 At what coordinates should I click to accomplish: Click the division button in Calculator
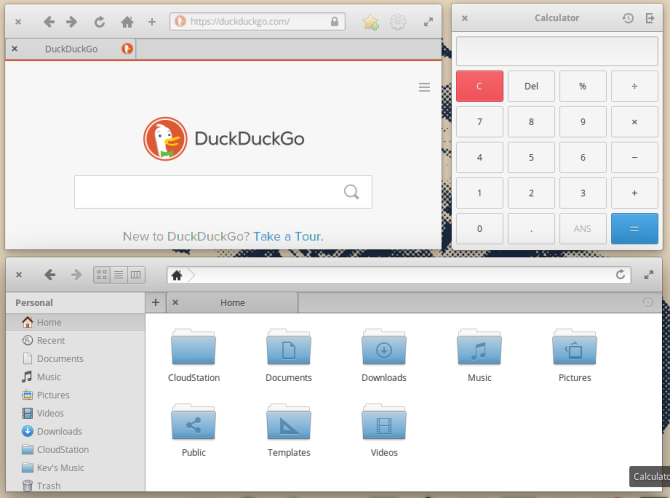tap(634, 86)
